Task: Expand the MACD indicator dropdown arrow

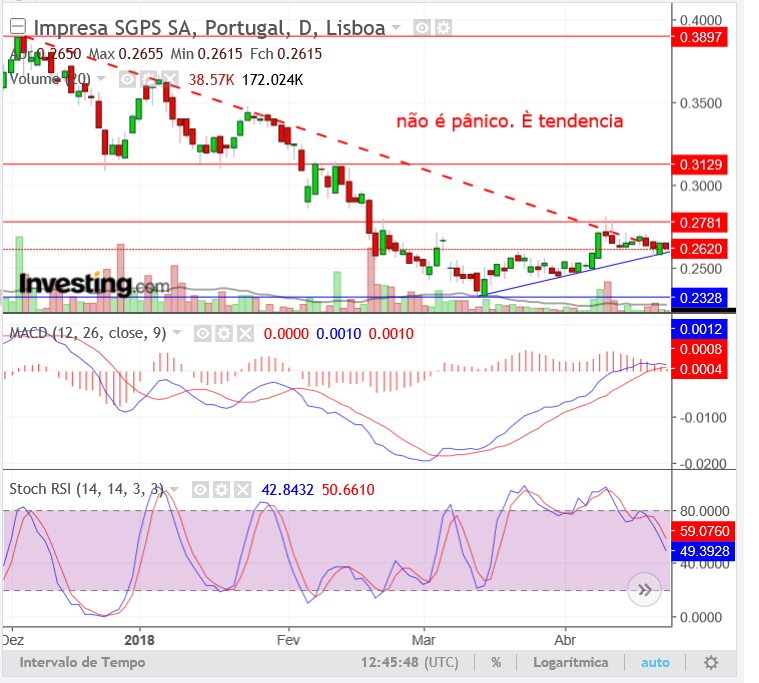Action: point(177,333)
